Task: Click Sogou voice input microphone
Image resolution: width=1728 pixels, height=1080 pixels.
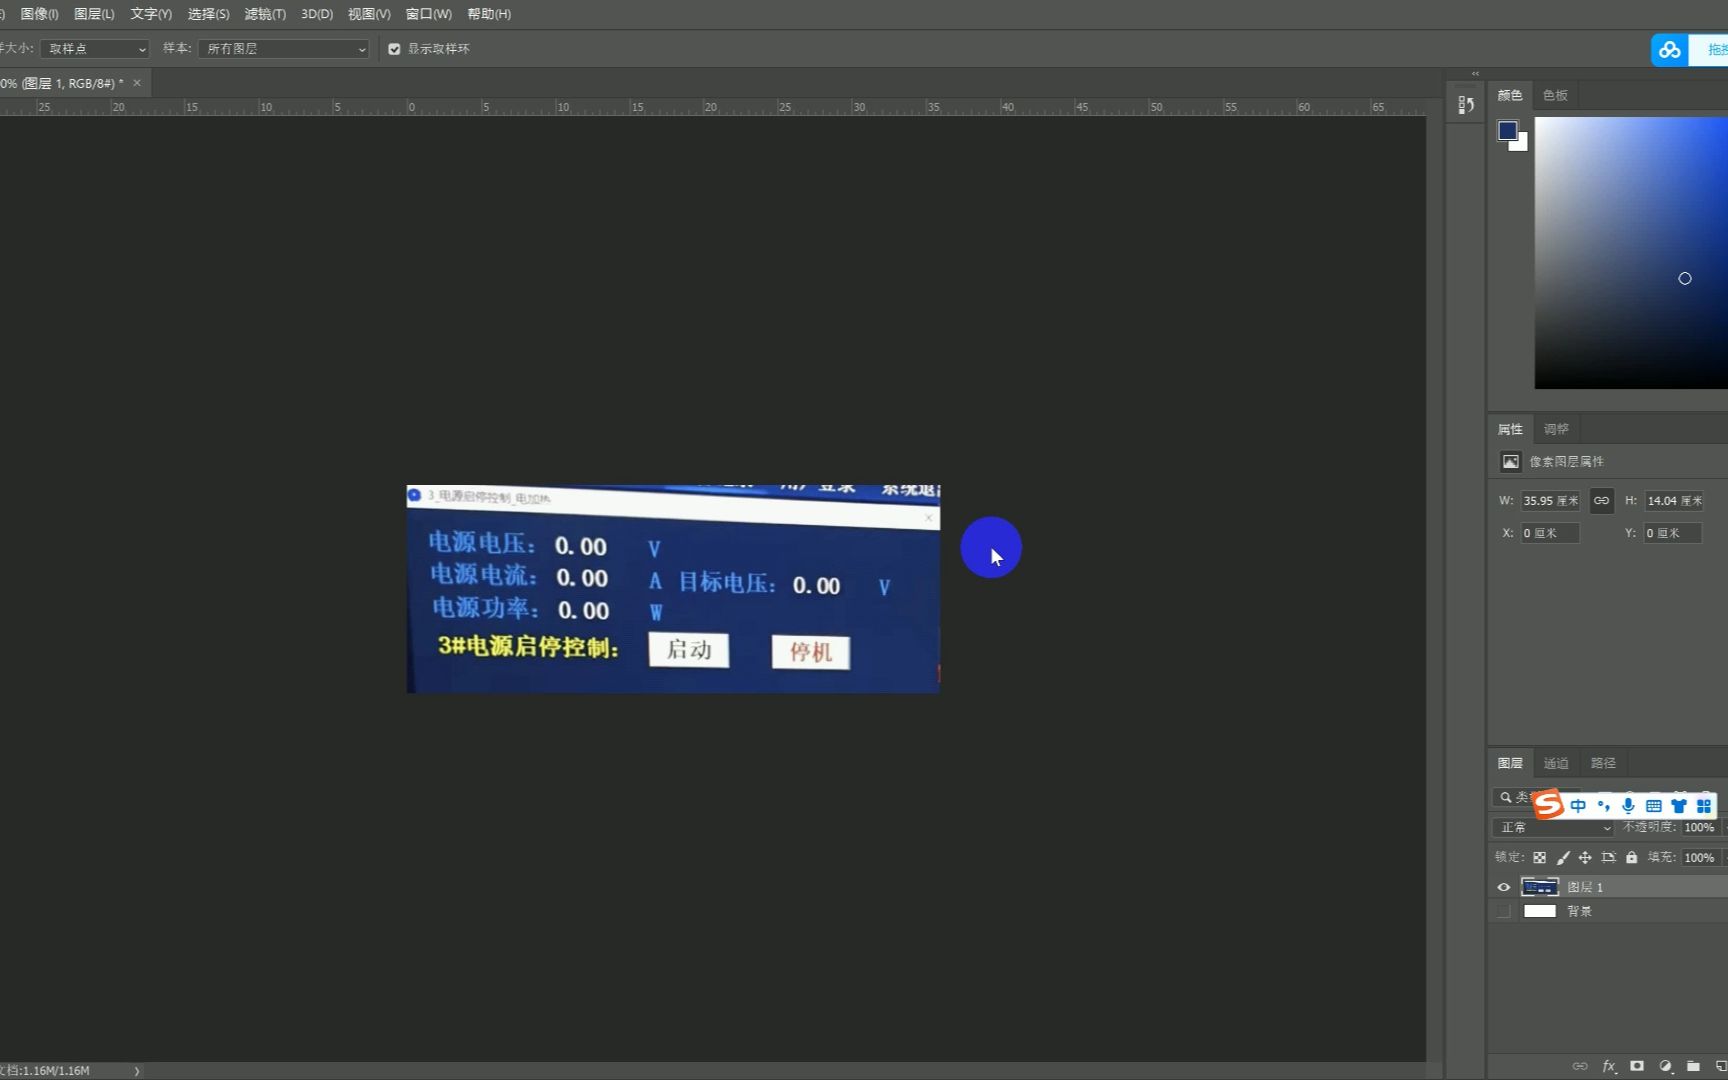Action: click(x=1629, y=806)
